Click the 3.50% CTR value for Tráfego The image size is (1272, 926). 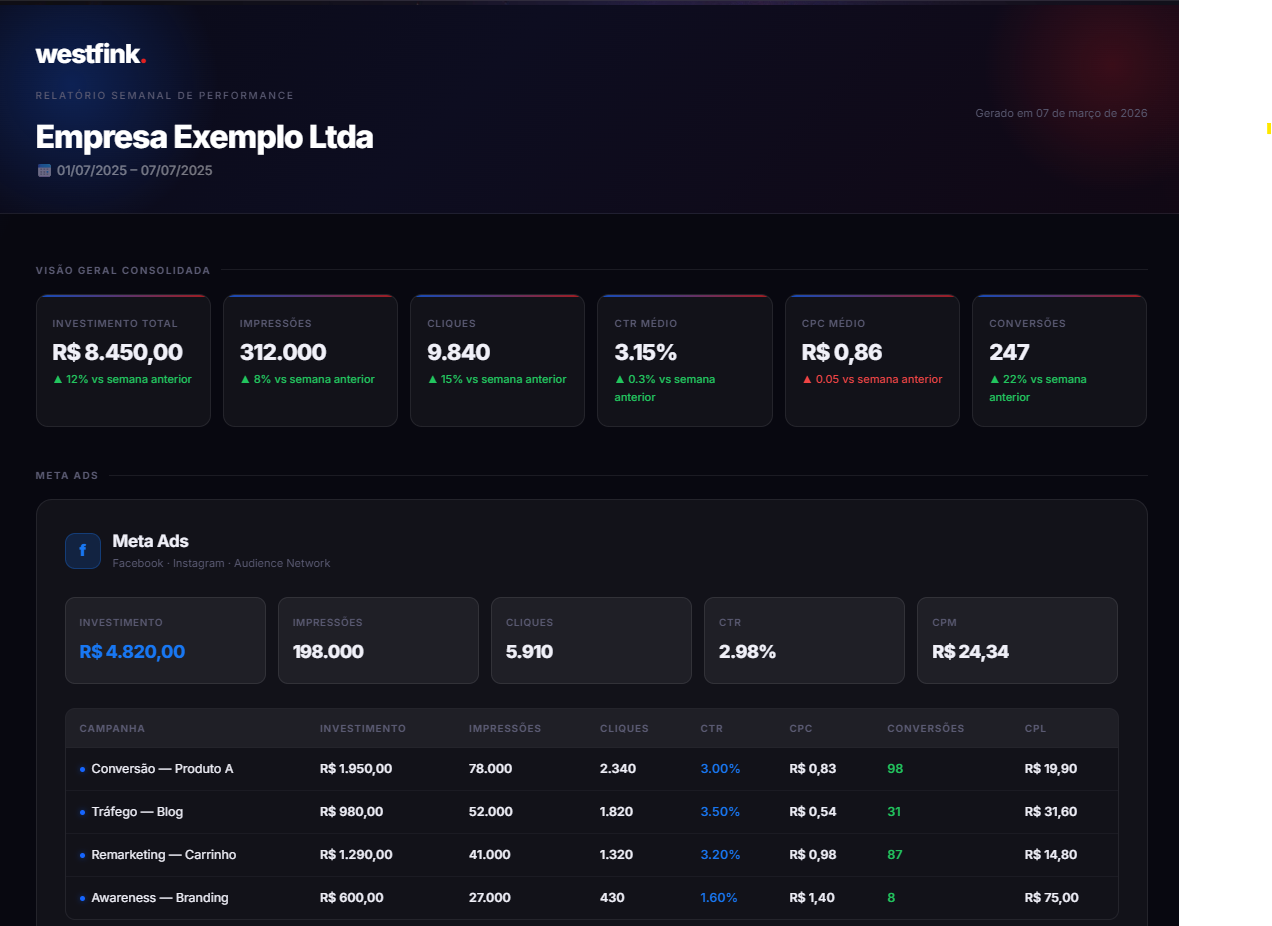tap(720, 812)
